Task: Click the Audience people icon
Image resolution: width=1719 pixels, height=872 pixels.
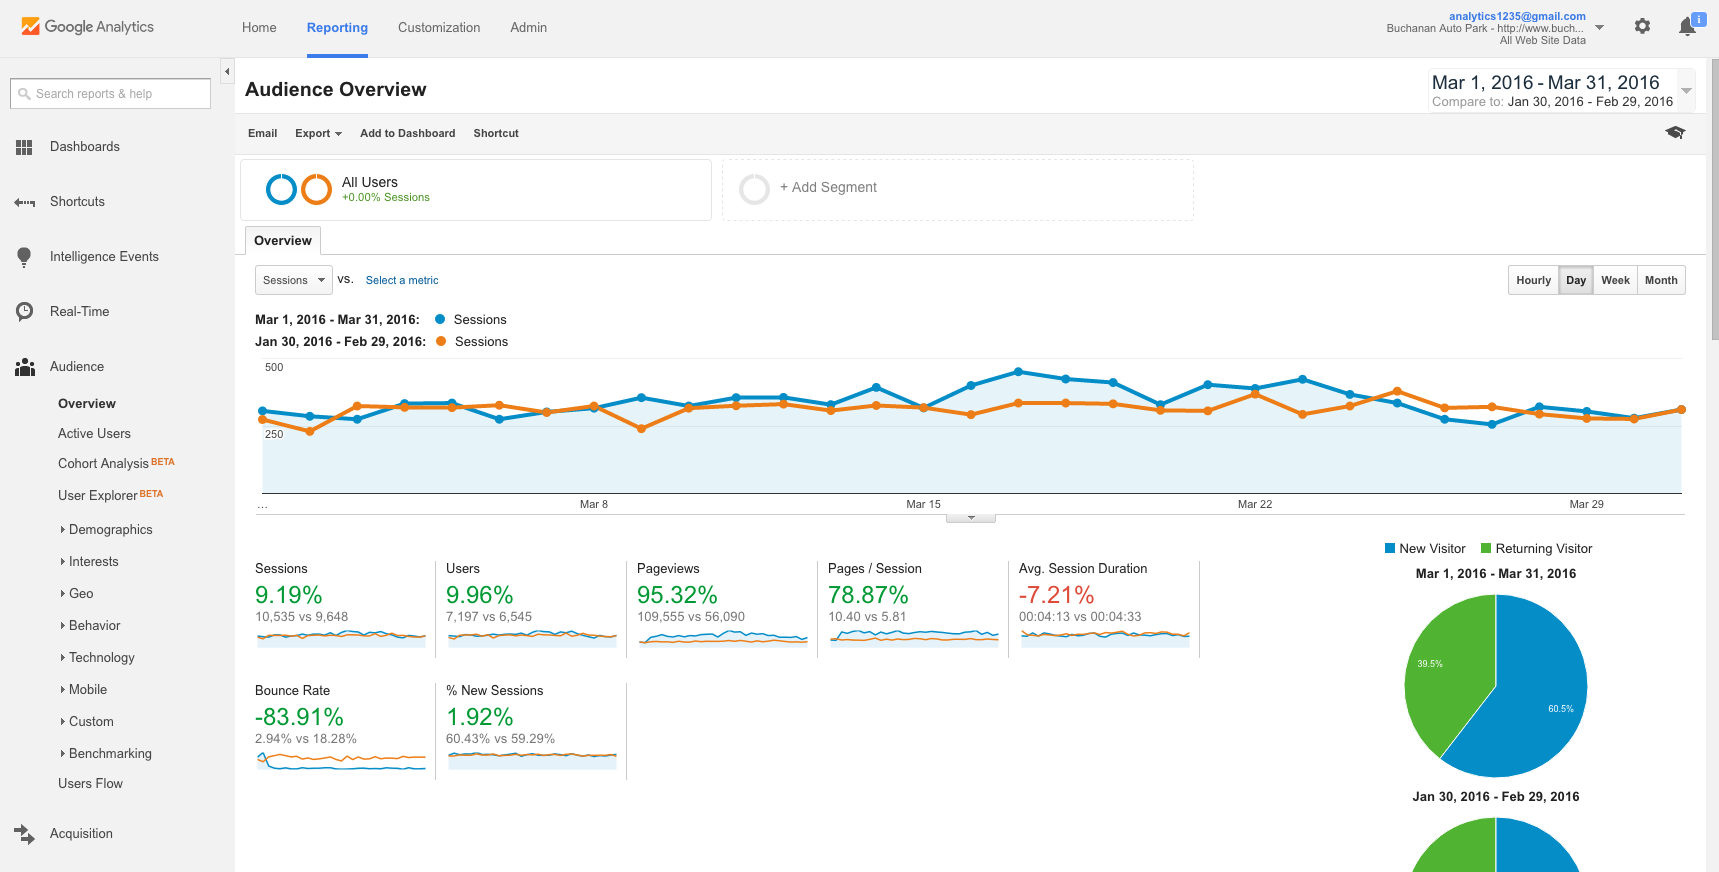Action: (24, 367)
